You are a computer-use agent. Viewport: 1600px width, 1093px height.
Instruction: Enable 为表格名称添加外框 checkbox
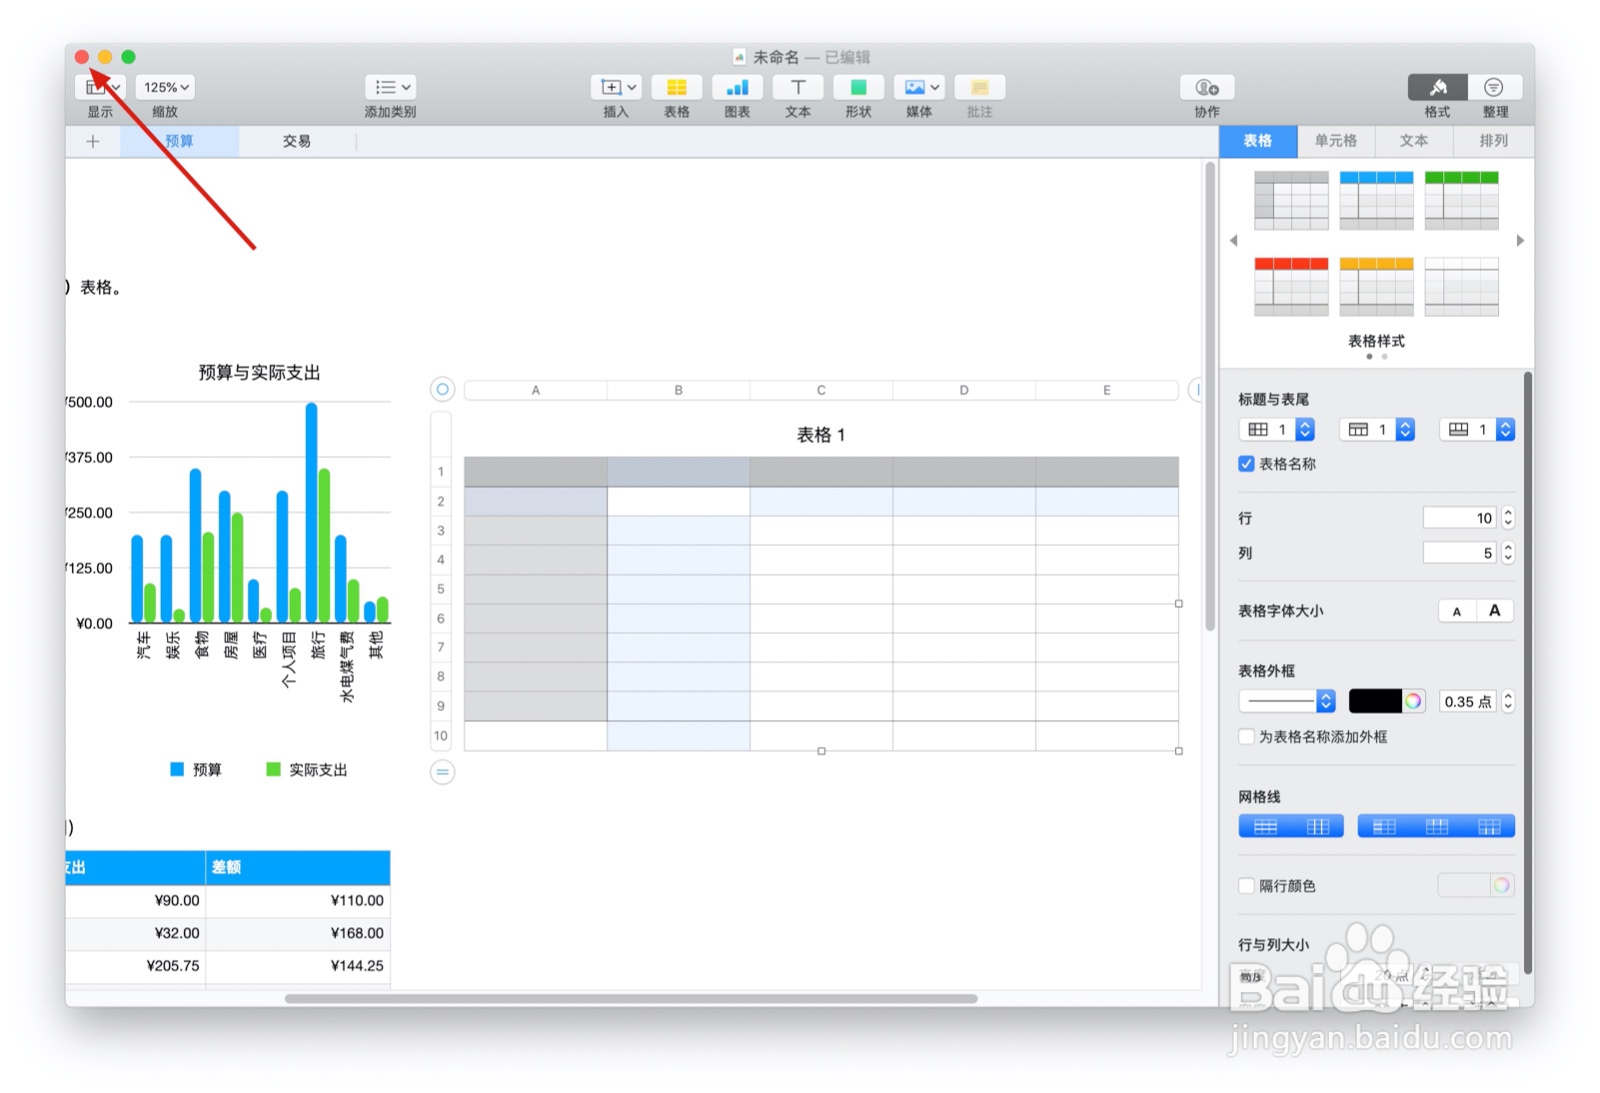[x=1246, y=737]
